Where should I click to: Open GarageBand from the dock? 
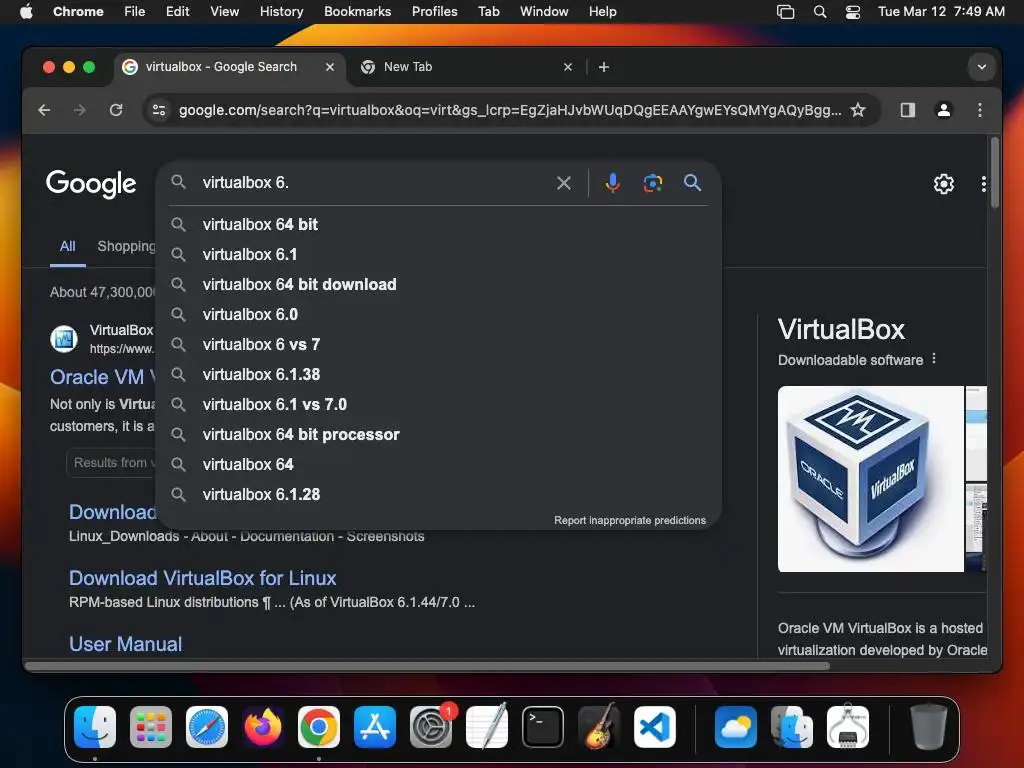pos(599,727)
